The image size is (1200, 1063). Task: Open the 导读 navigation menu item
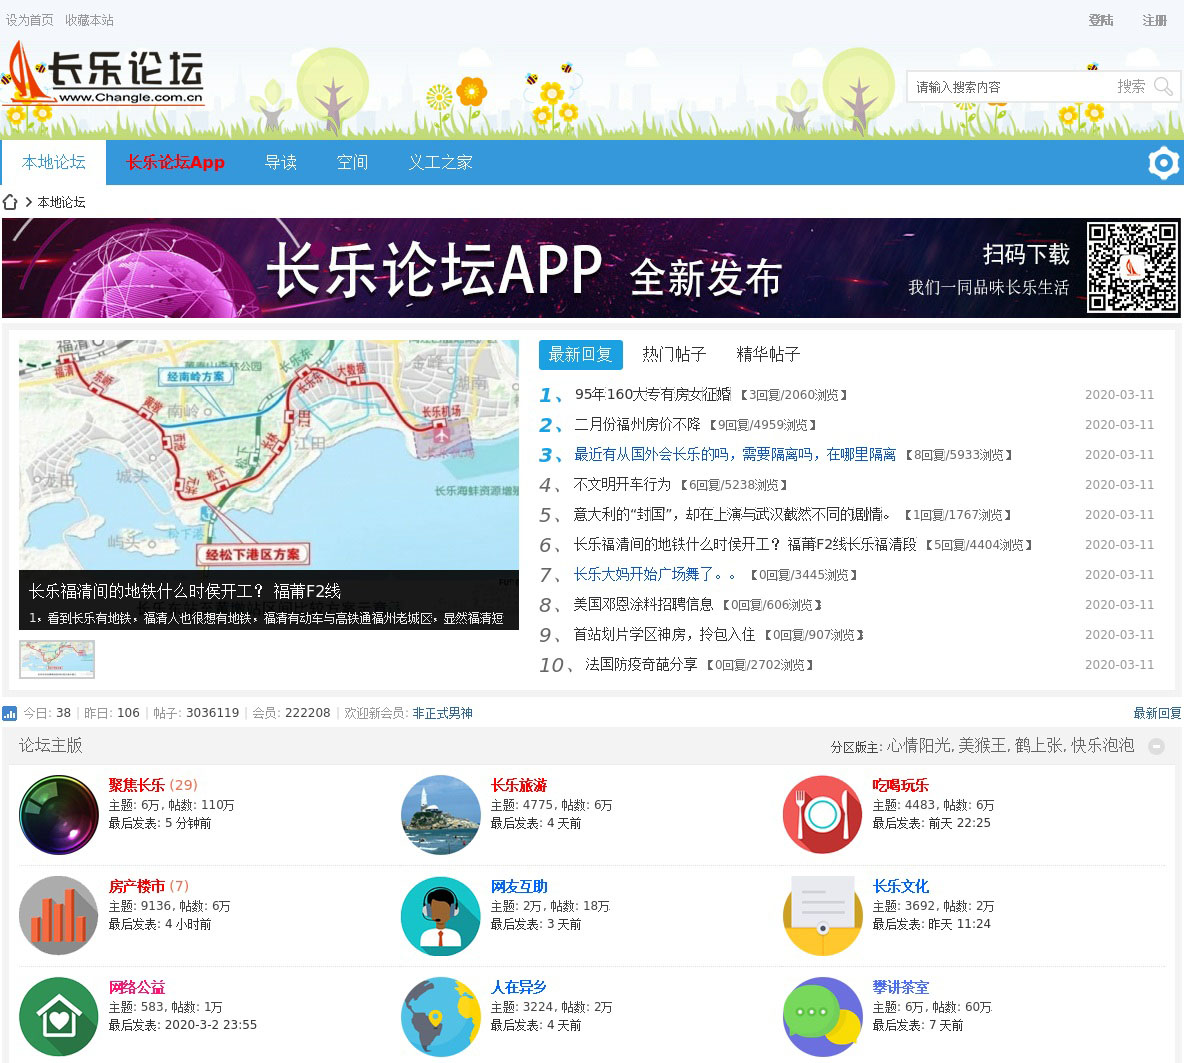click(x=280, y=162)
